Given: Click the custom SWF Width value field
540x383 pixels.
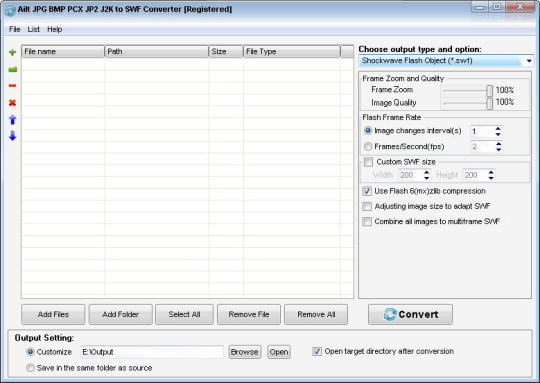Looking at the screenshot, I should (x=411, y=175).
